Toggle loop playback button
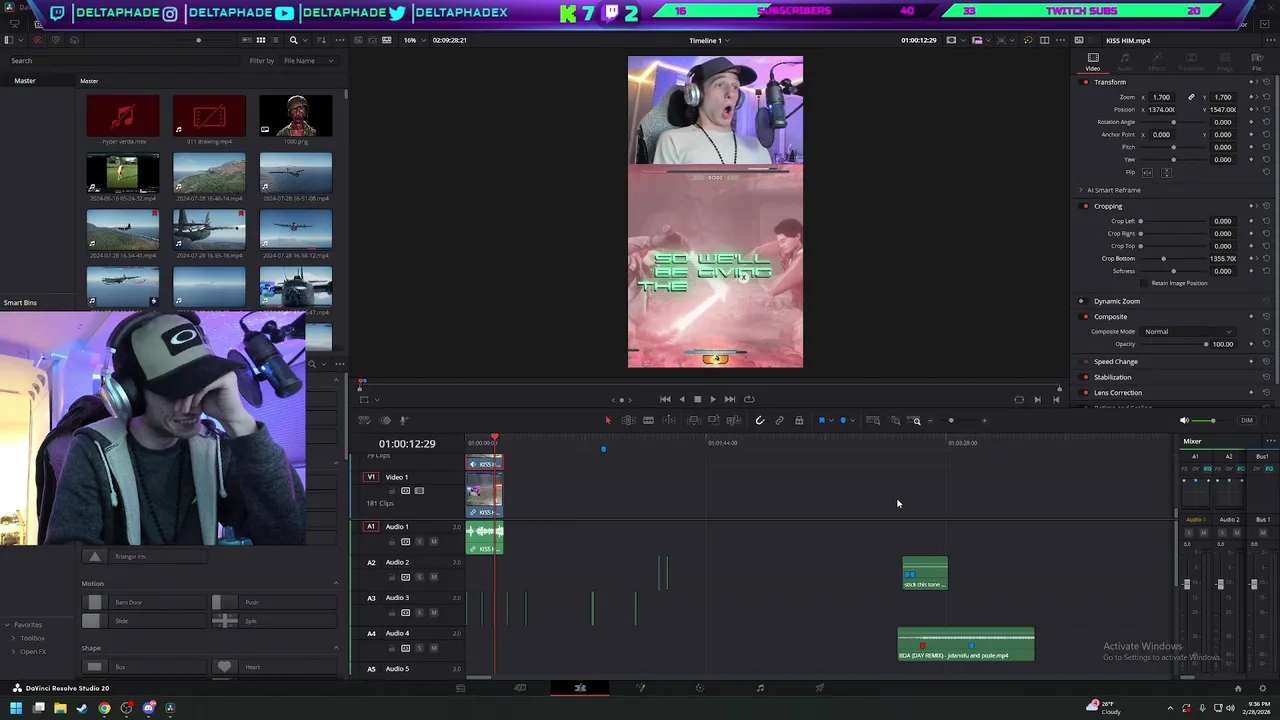 point(749,399)
